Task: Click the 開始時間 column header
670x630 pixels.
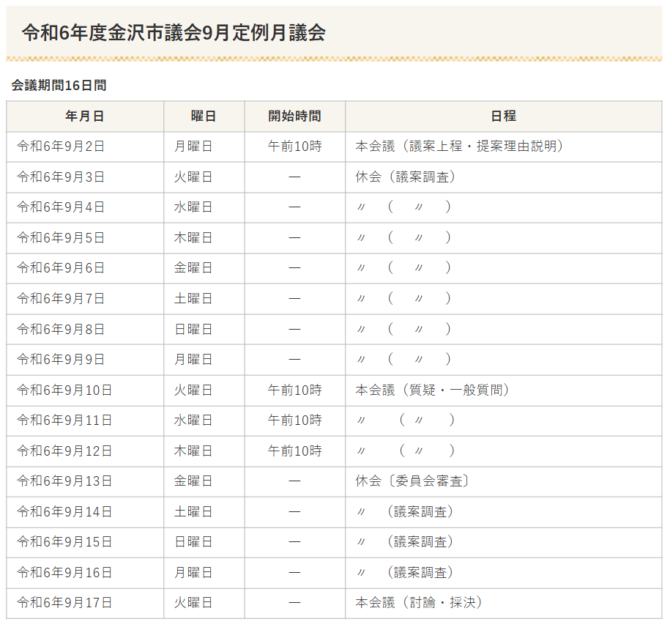Action: click(294, 116)
